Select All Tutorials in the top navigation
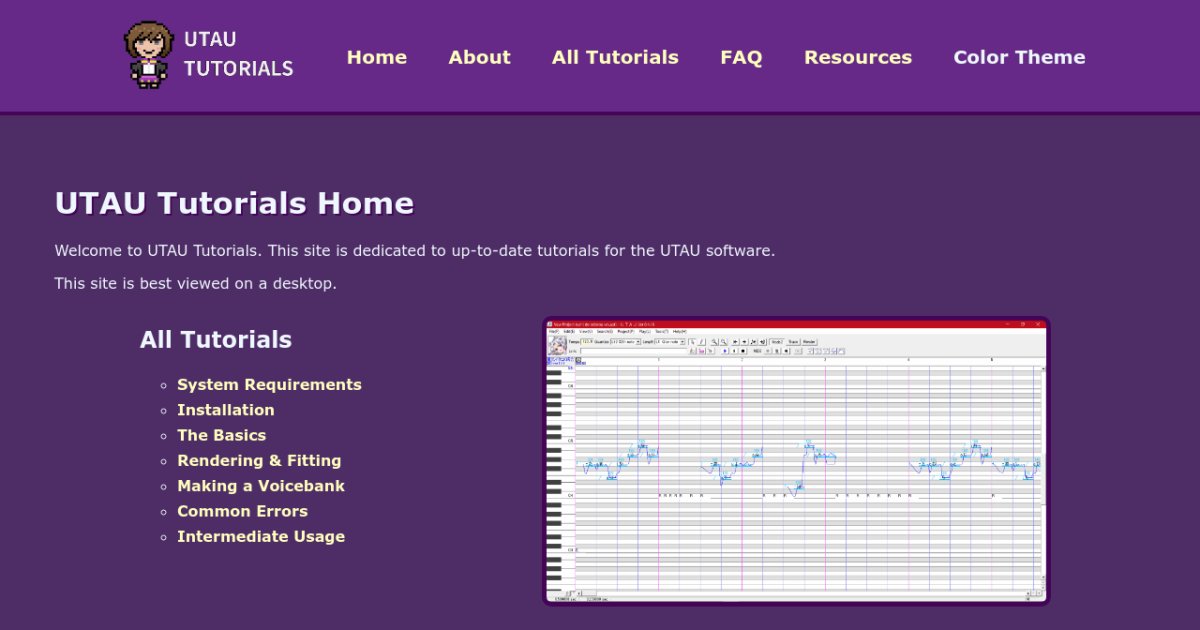Image resolution: width=1200 pixels, height=630 pixels. pos(615,57)
